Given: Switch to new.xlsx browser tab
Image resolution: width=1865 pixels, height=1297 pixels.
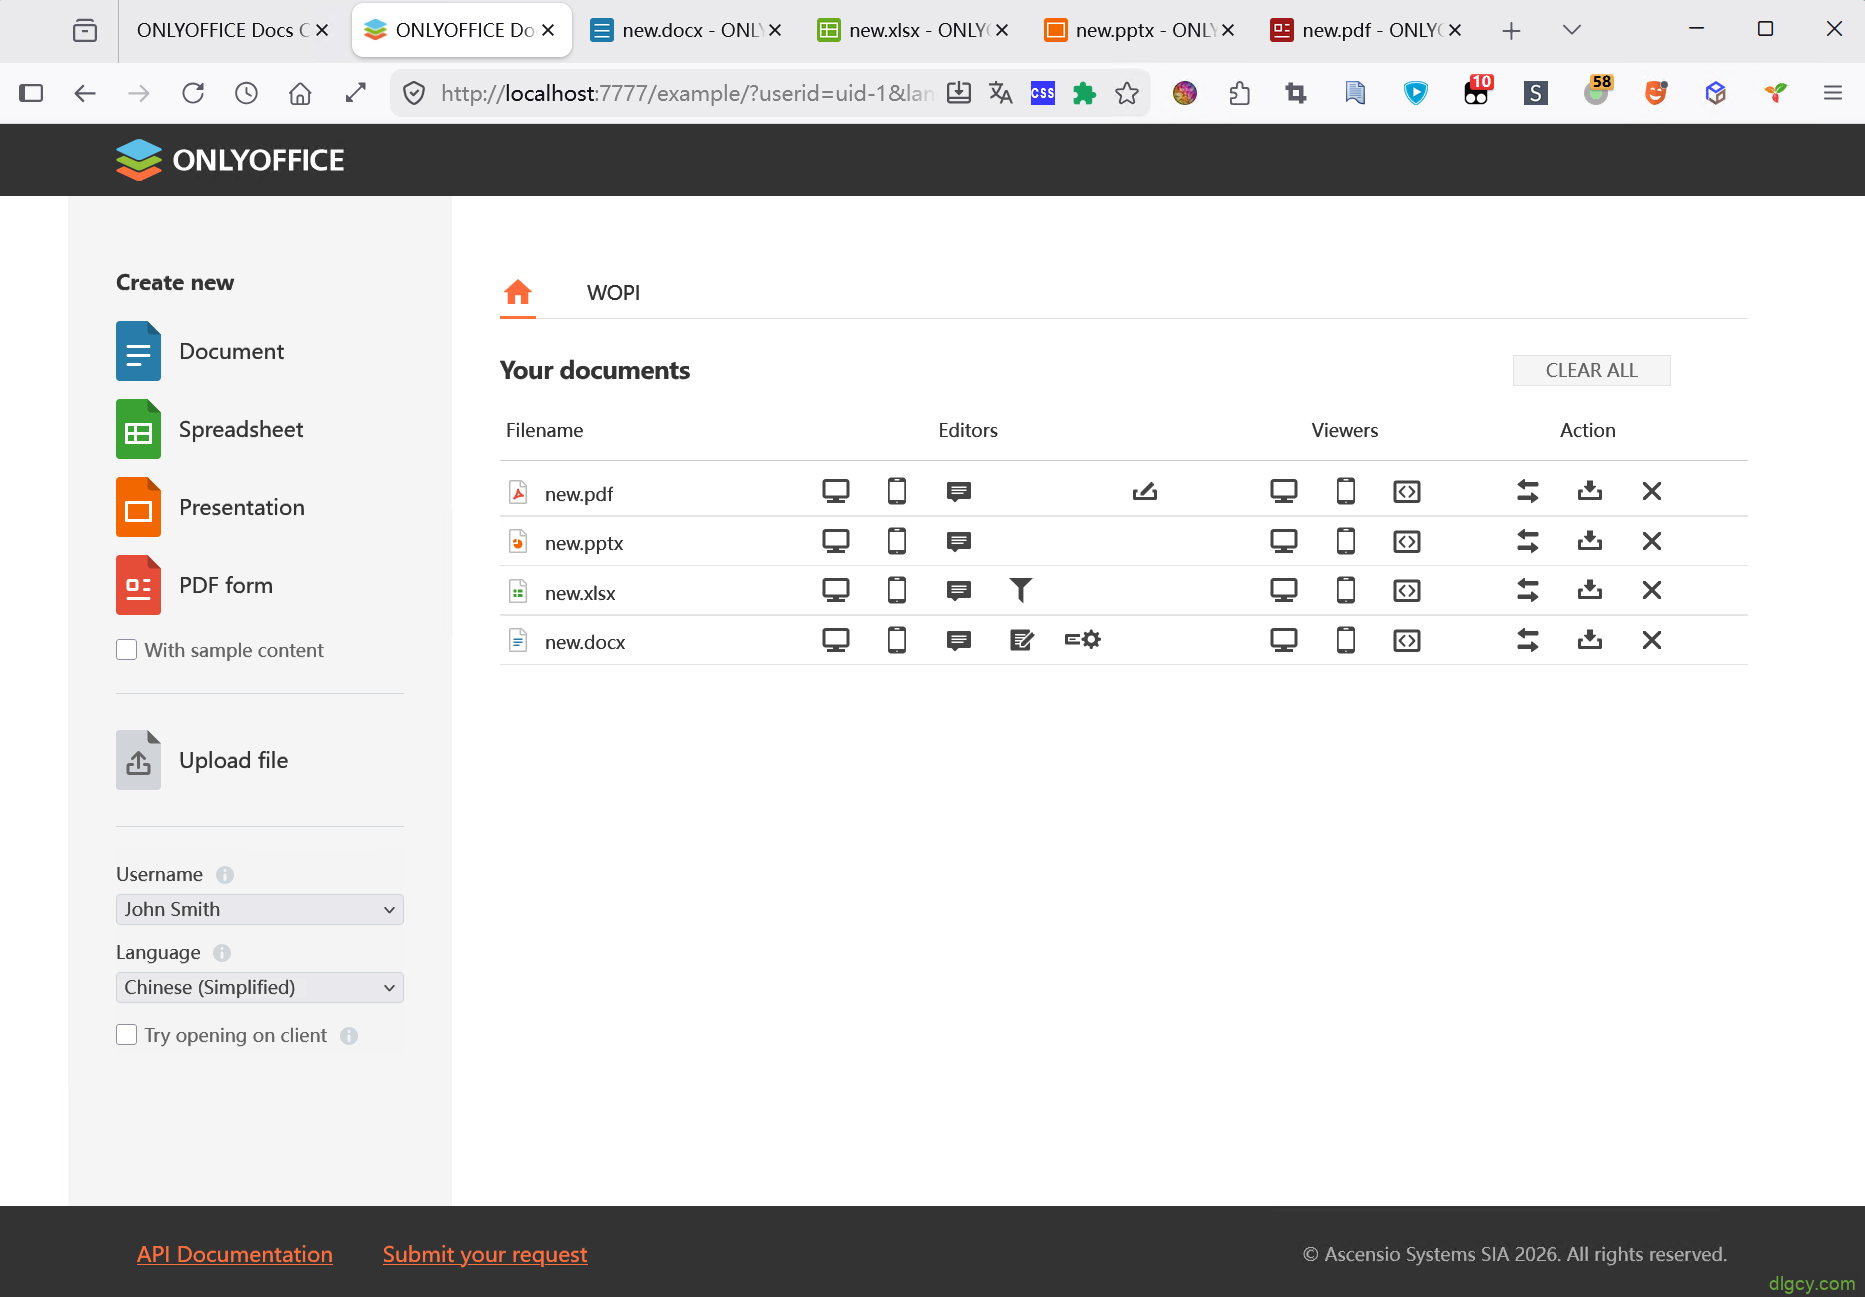Looking at the screenshot, I should tap(913, 30).
